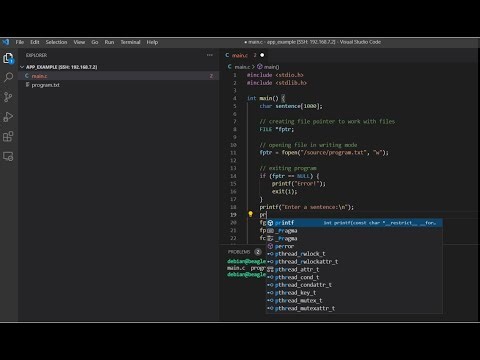This screenshot has width=480, height=360.
Task: Choose the second _Pragma suggestion
Action: 354,238
